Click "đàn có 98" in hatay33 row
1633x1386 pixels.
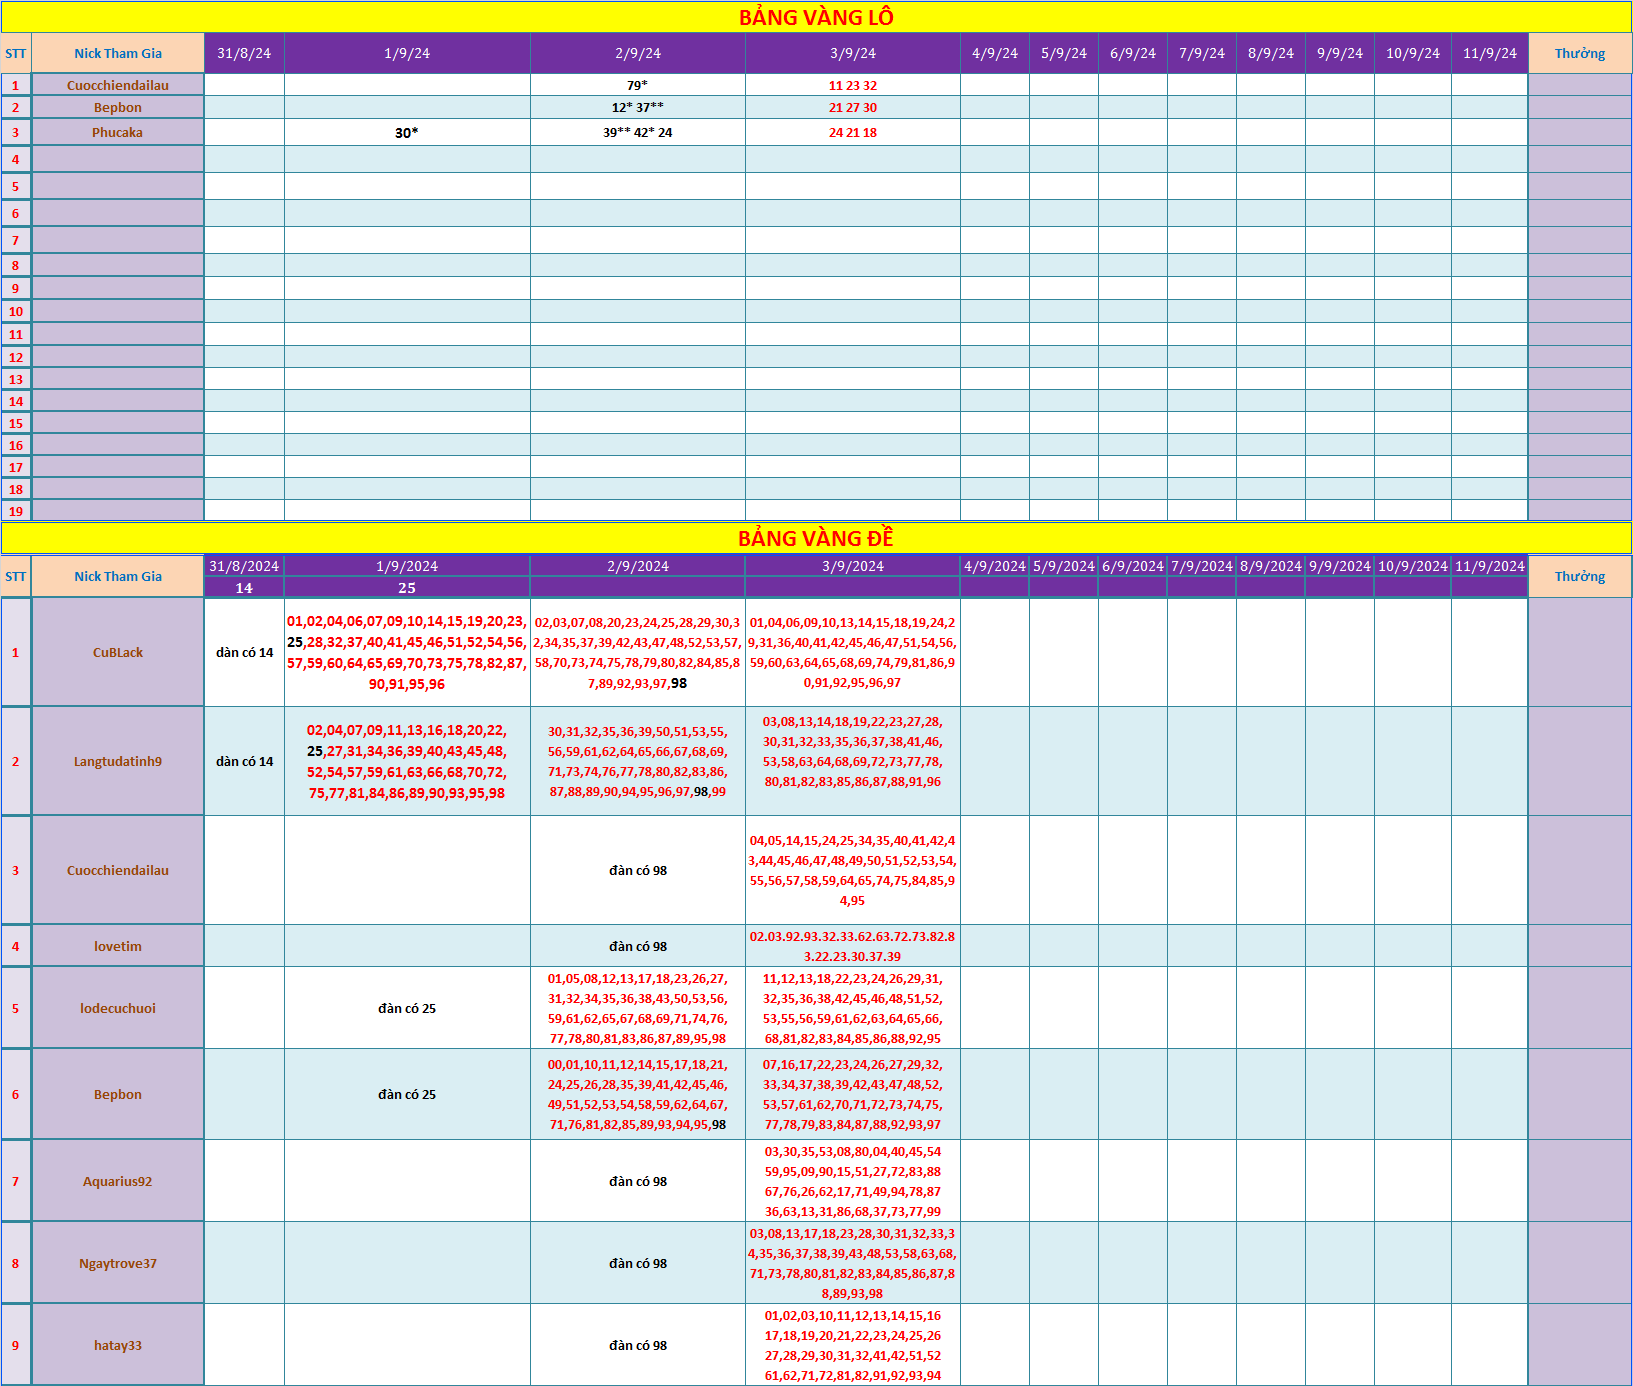tap(638, 1345)
